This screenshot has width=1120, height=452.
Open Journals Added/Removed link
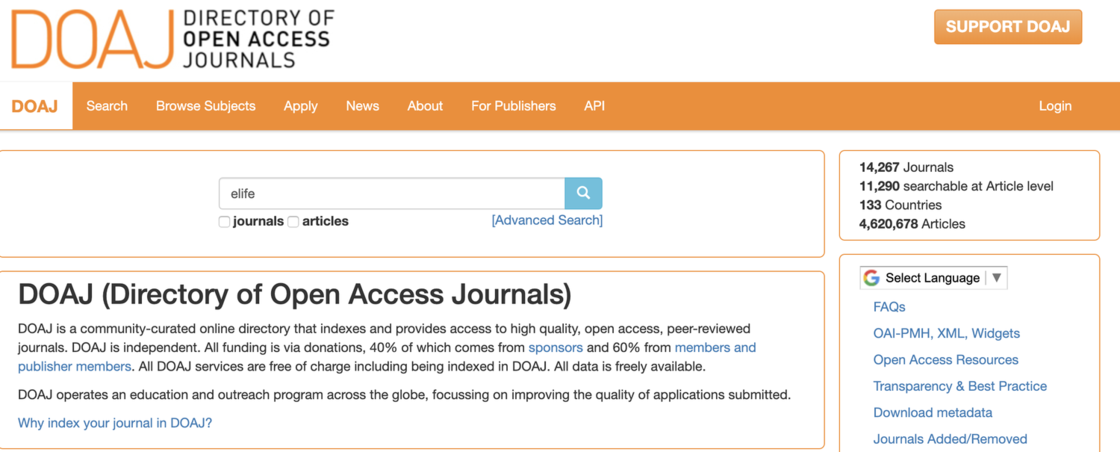click(950, 439)
